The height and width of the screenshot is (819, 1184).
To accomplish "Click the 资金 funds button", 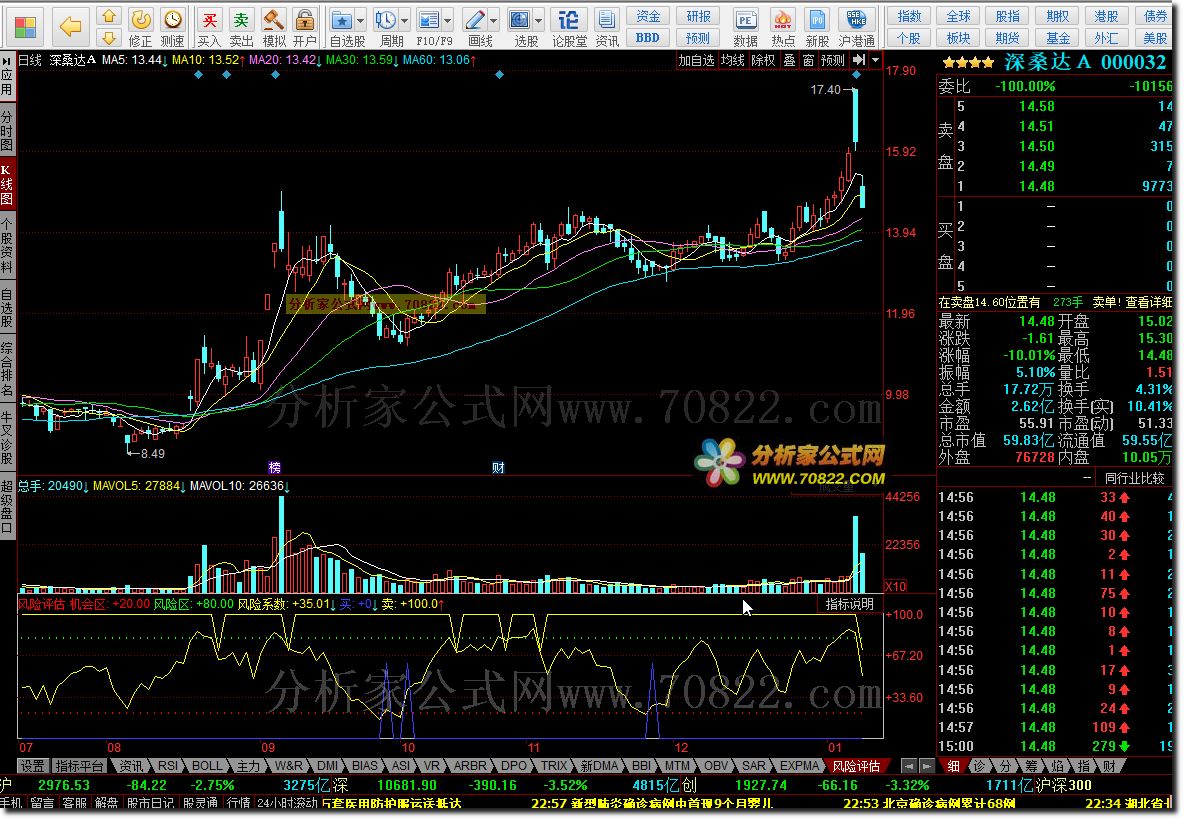I will pos(648,17).
